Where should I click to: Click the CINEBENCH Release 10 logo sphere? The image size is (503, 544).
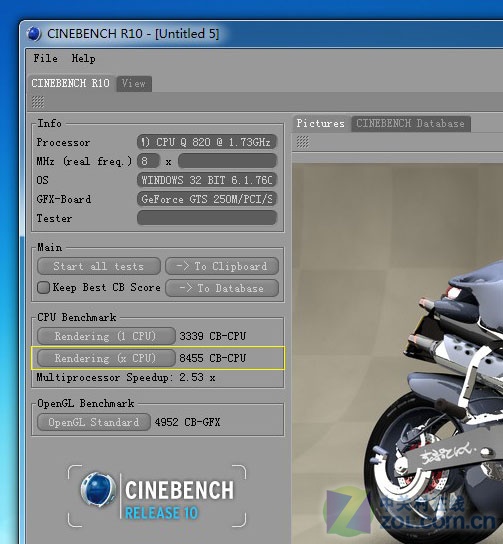(98, 490)
